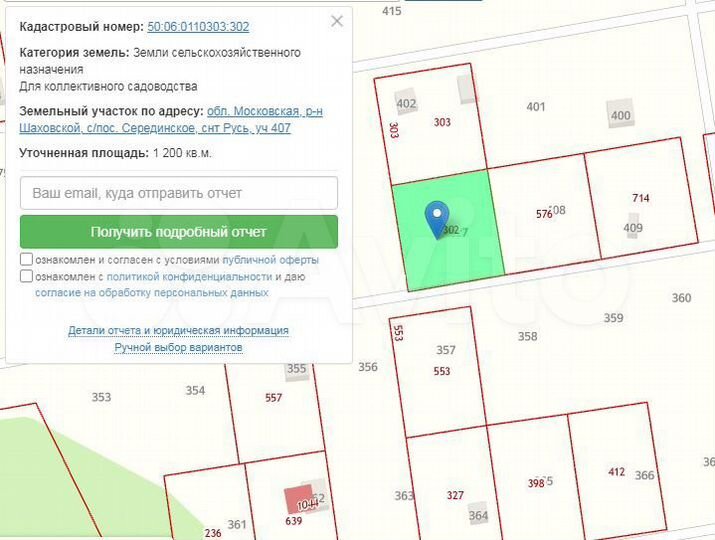
Task: Close the cadastral info popup
Action: (x=337, y=21)
